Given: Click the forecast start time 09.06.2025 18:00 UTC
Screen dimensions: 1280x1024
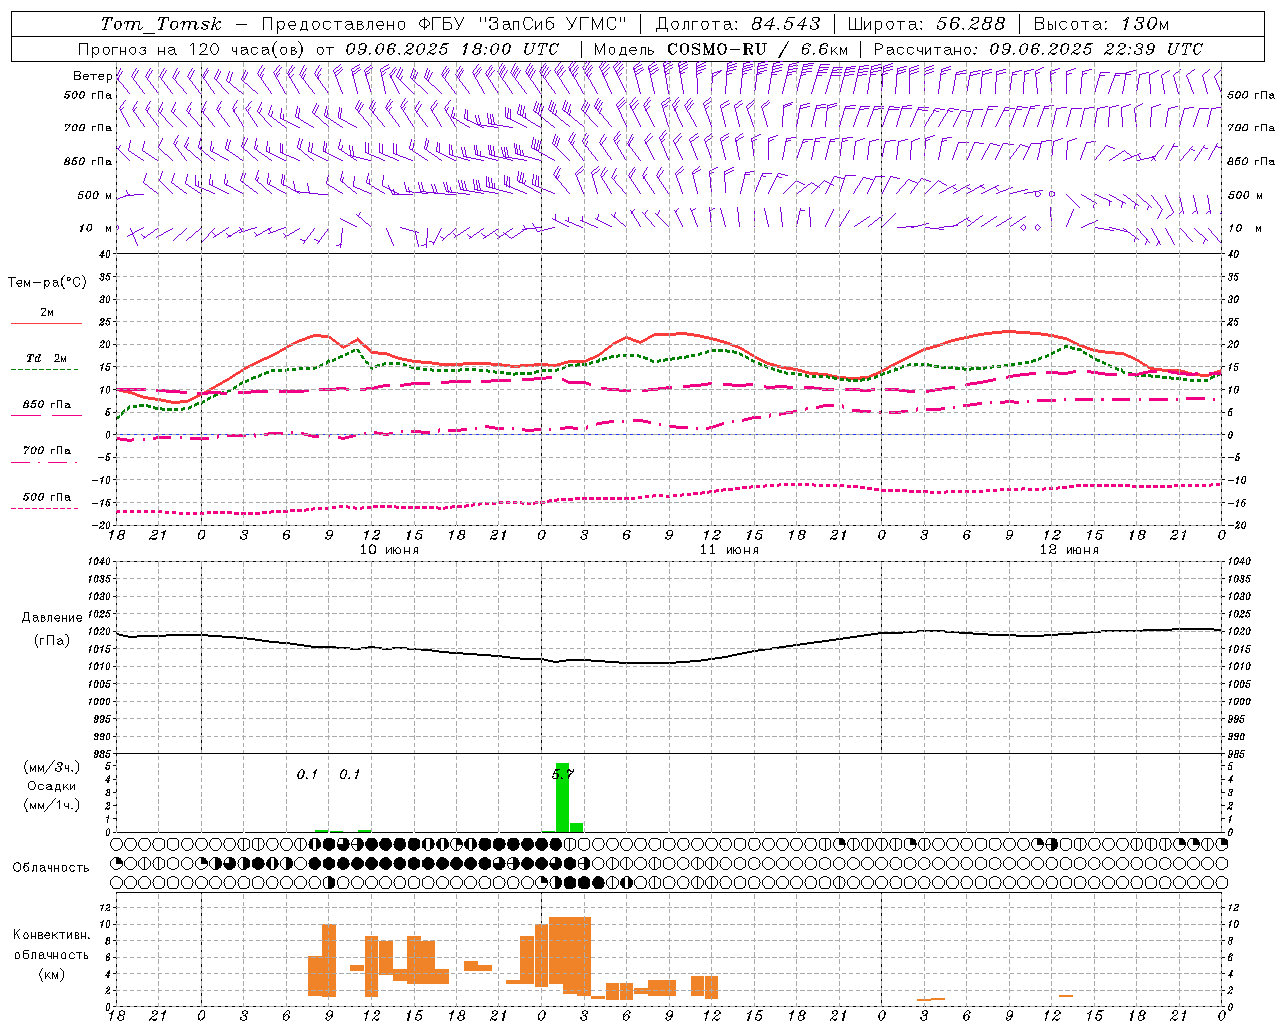Looking at the screenshot, I should tap(452, 49).
